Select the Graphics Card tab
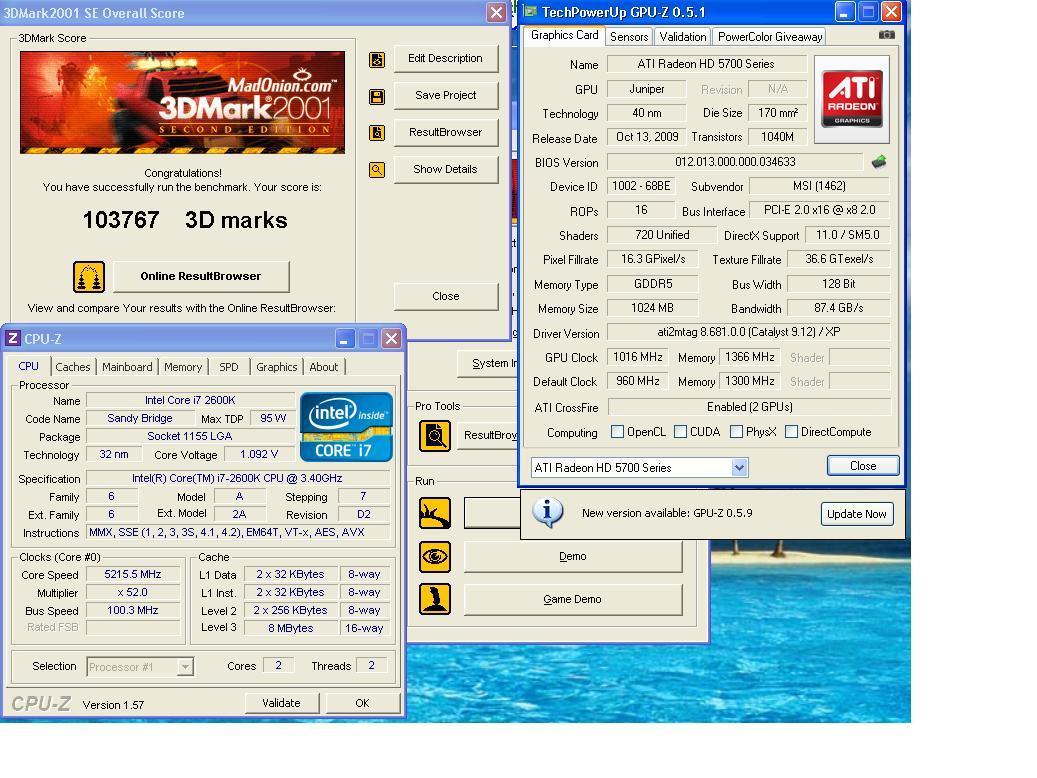The height and width of the screenshot is (778, 1037). tap(564, 36)
